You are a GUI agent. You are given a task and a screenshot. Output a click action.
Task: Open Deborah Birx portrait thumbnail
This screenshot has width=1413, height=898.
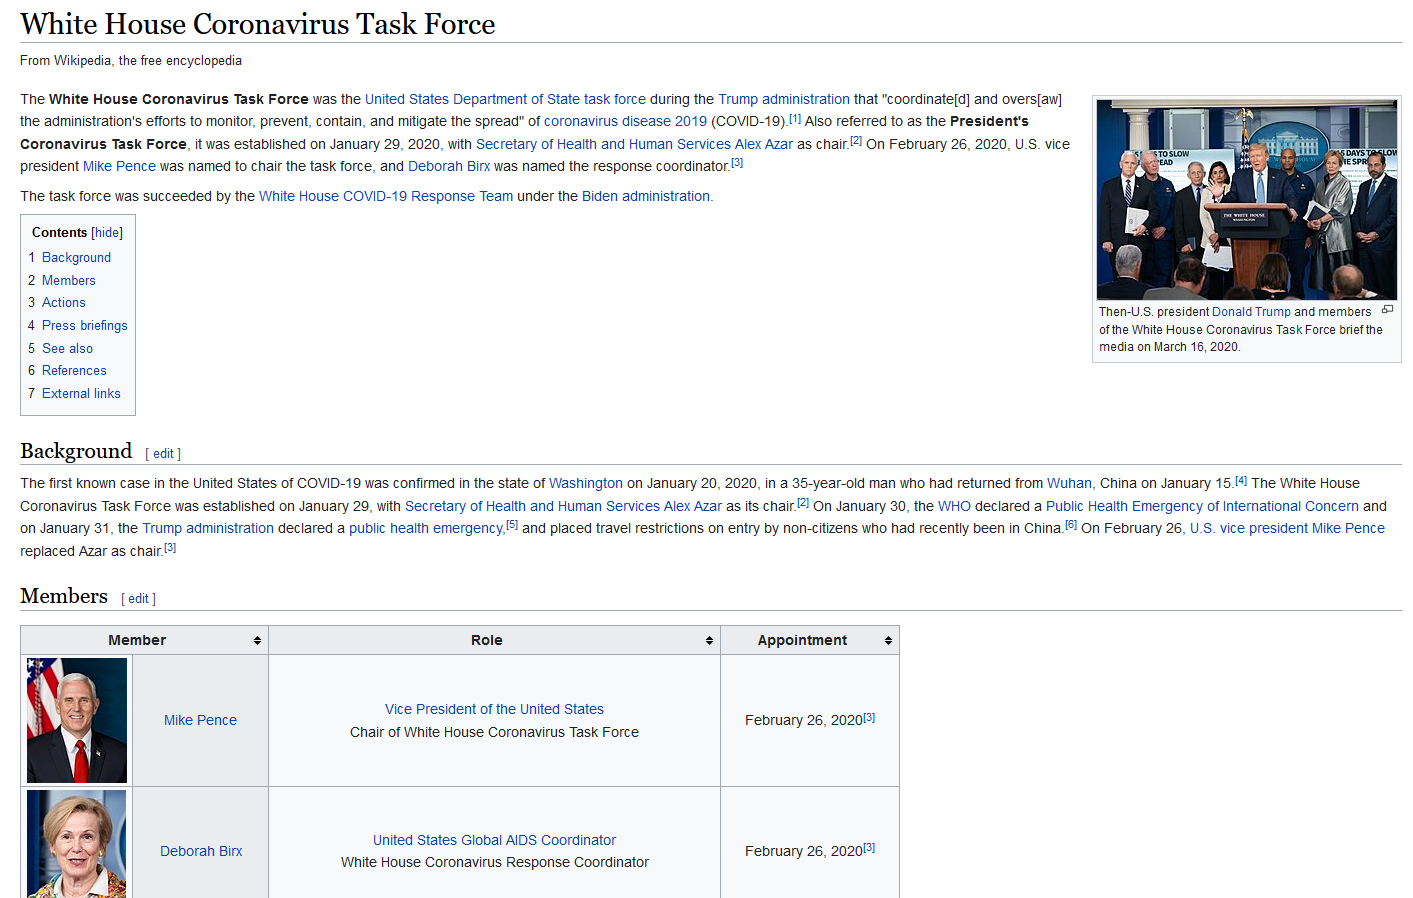[x=77, y=844]
